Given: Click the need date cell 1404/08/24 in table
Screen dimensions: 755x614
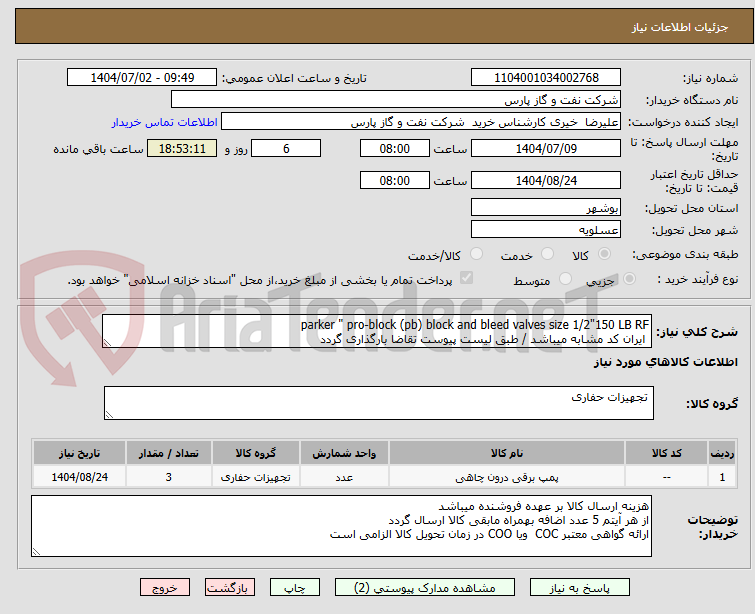Looking at the screenshot, I should coord(79,477).
